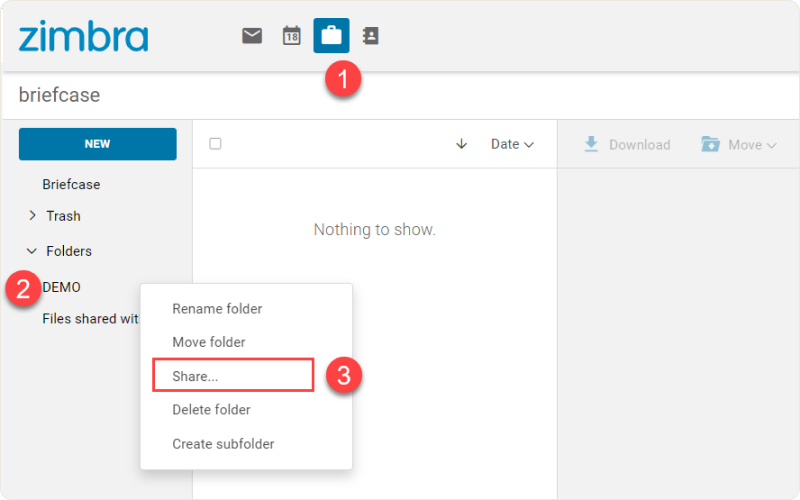
Task: Open the Mail app icon
Action: [252, 36]
